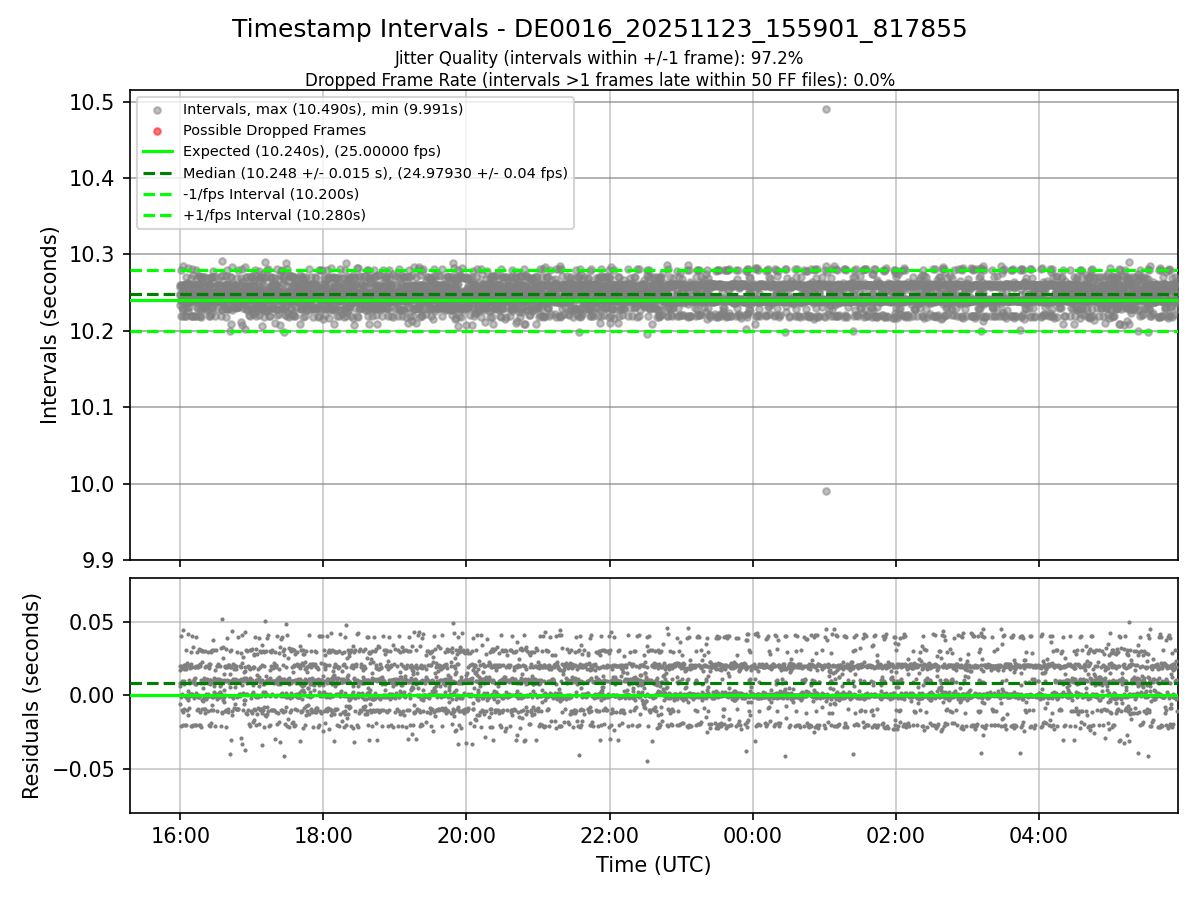
Task: Click the "Residuals (seconds)" y-axis label
Action: [x=32, y=696]
